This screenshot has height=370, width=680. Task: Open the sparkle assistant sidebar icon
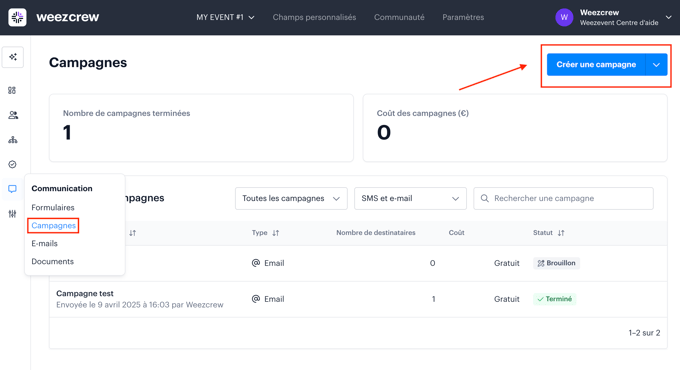coord(13,57)
